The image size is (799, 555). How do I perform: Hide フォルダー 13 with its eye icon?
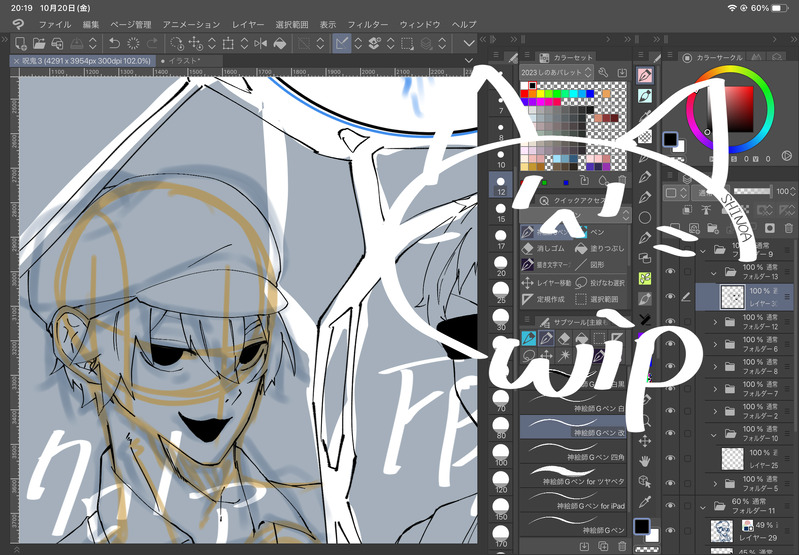671,272
